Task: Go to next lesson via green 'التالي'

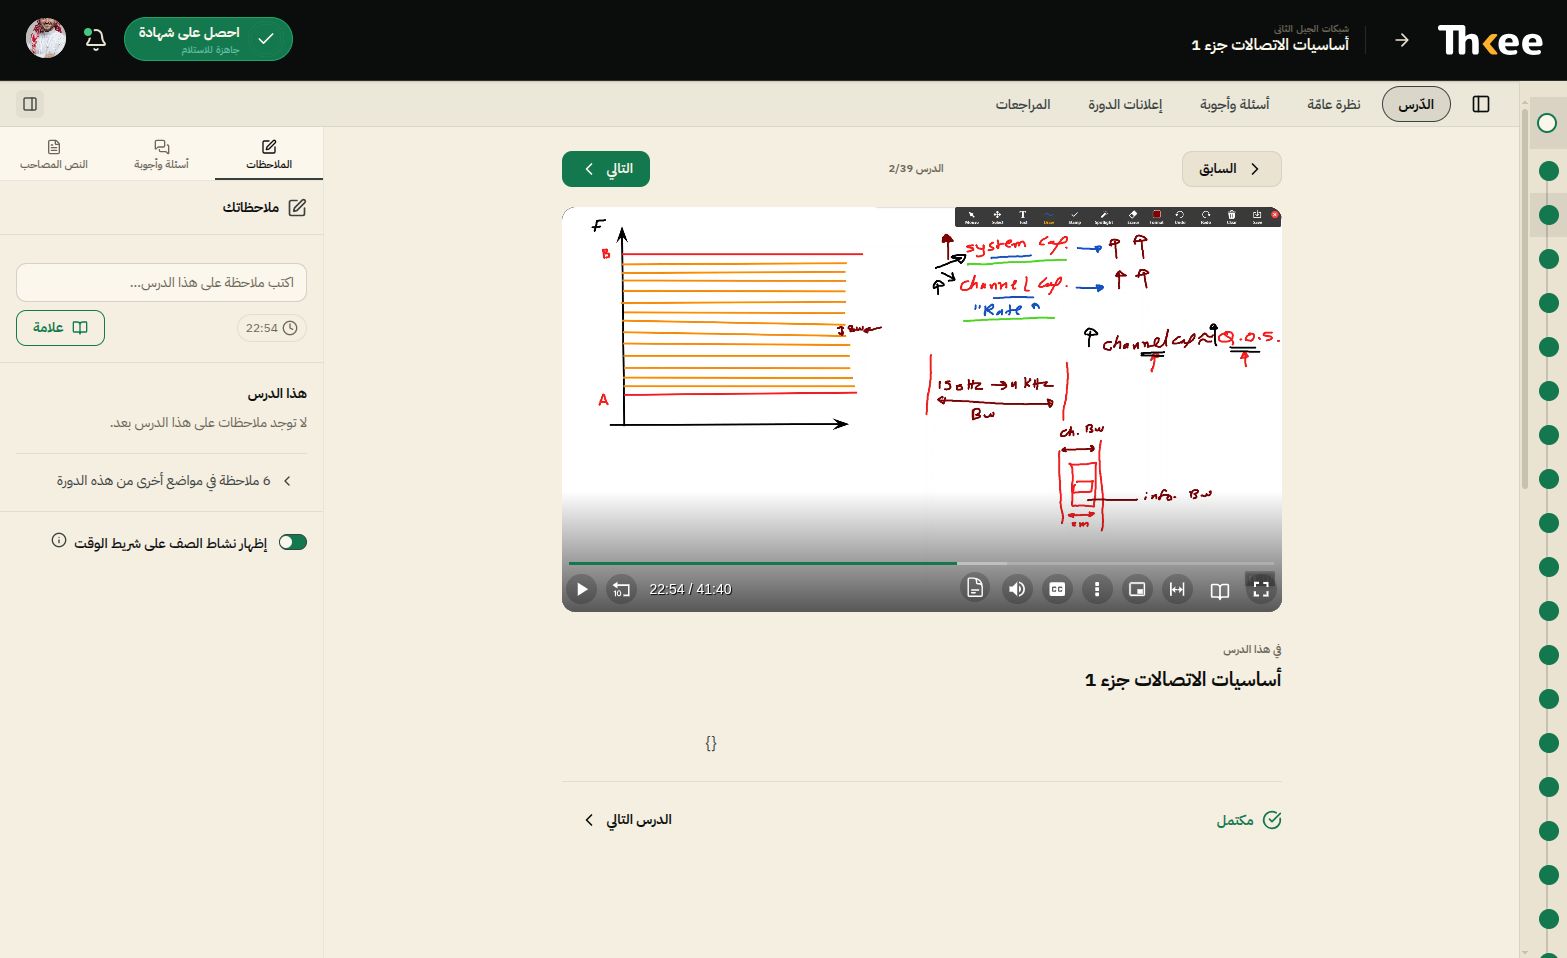Action: click(606, 169)
